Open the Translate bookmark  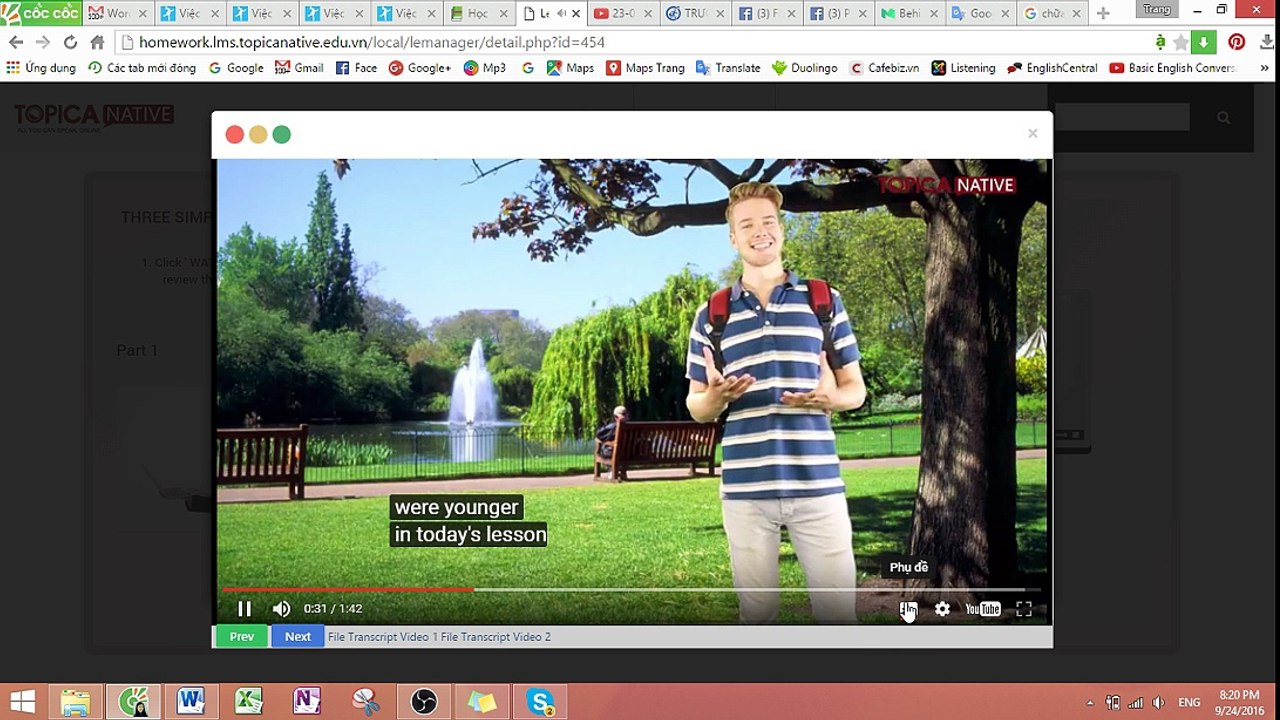point(728,68)
